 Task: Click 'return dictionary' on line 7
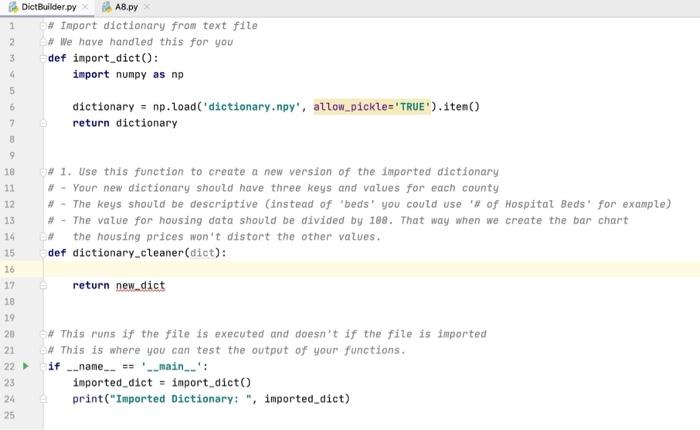(125, 123)
